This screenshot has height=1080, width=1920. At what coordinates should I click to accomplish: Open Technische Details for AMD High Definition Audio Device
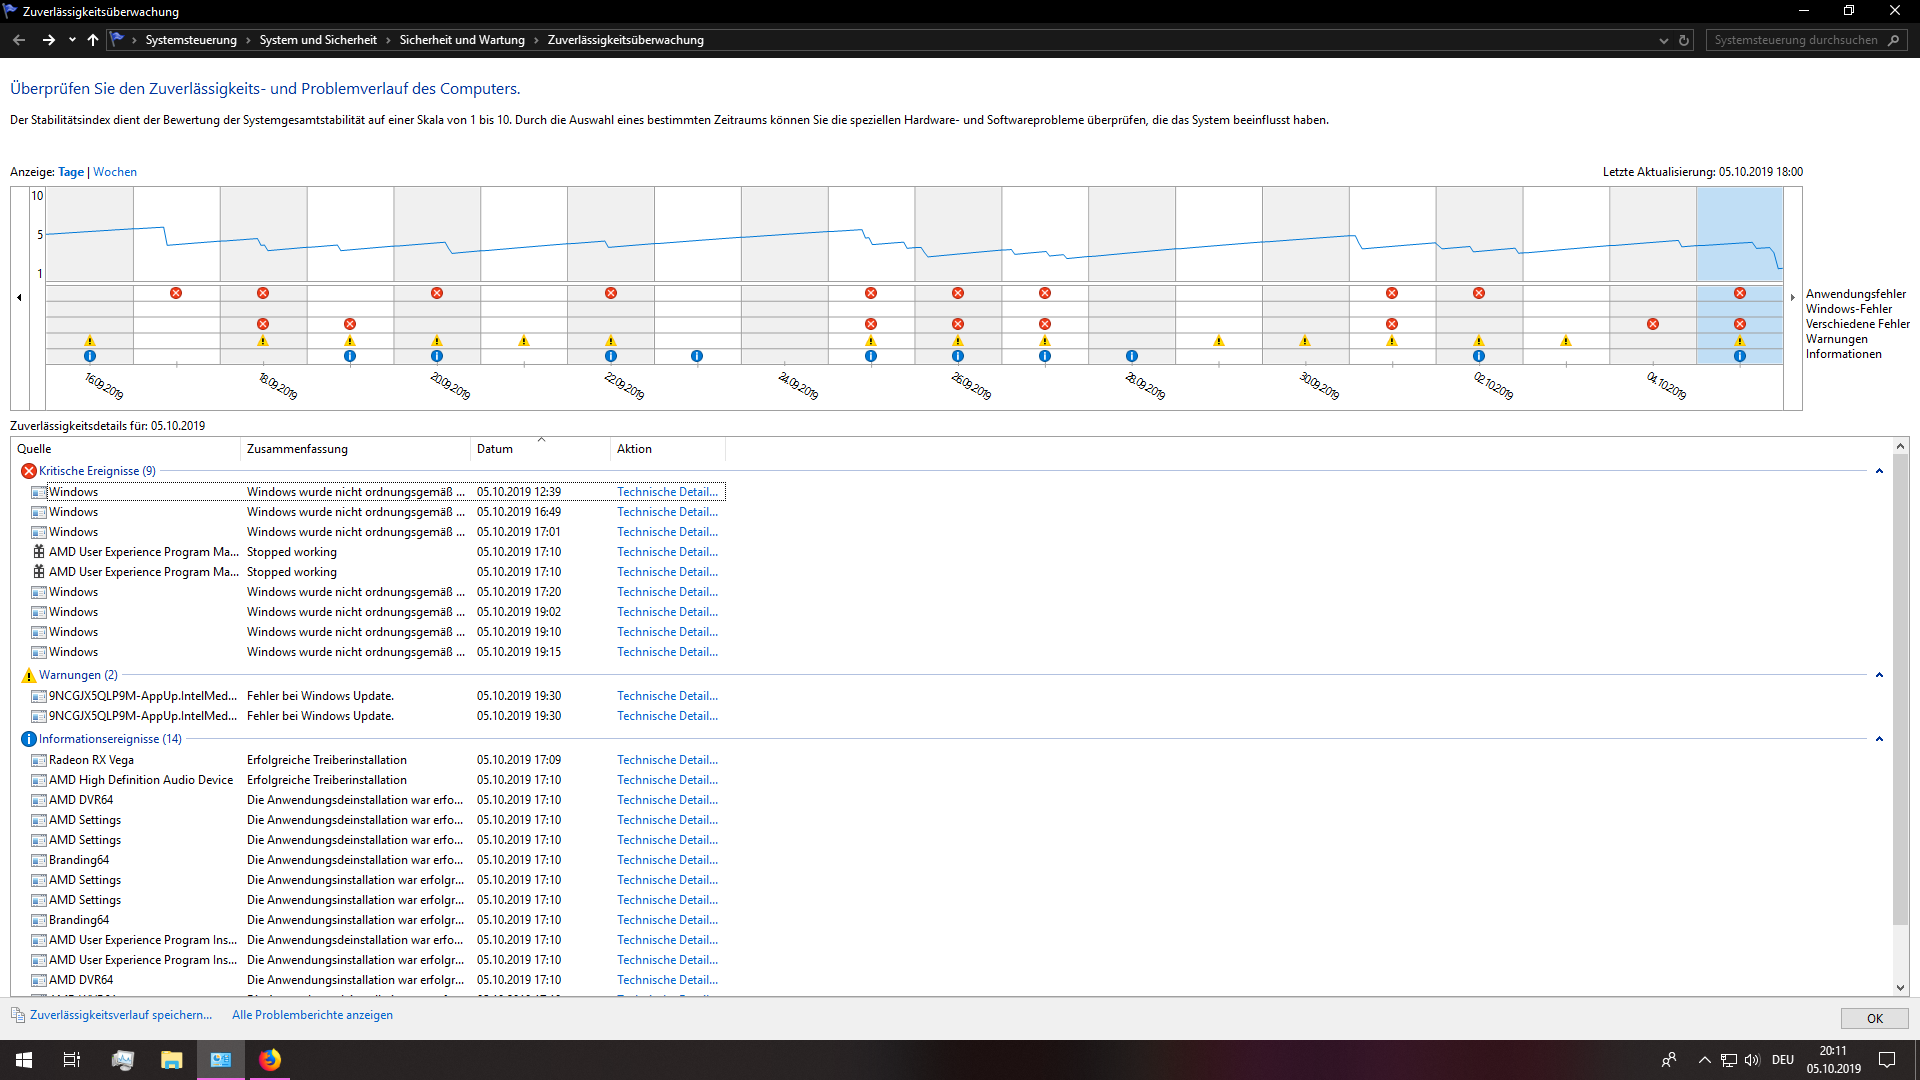pyautogui.click(x=667, y=780)
